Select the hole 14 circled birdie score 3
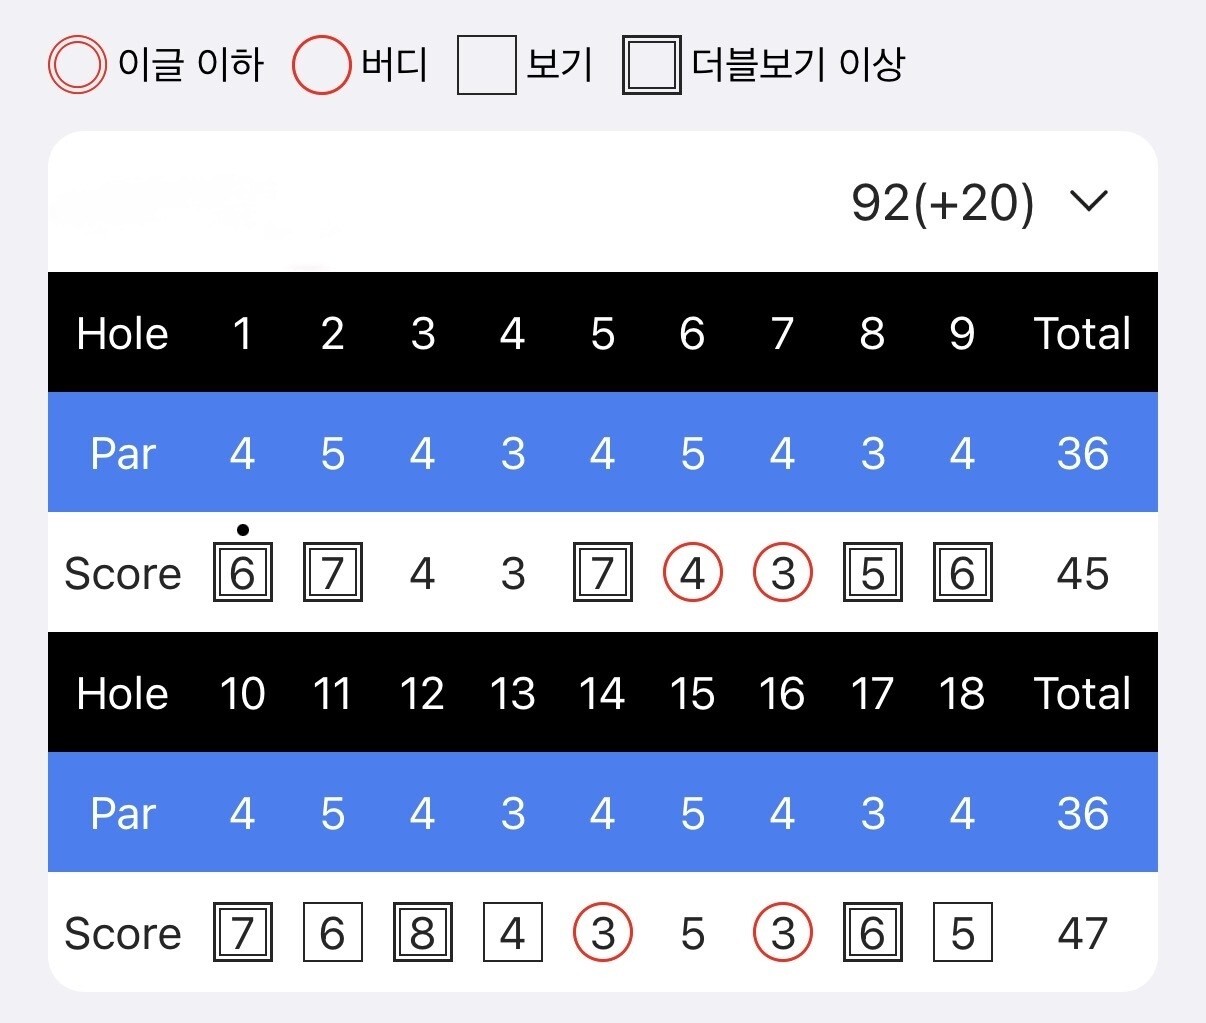This screenshot has width=1206, height=1023. [x=602, y=933]
